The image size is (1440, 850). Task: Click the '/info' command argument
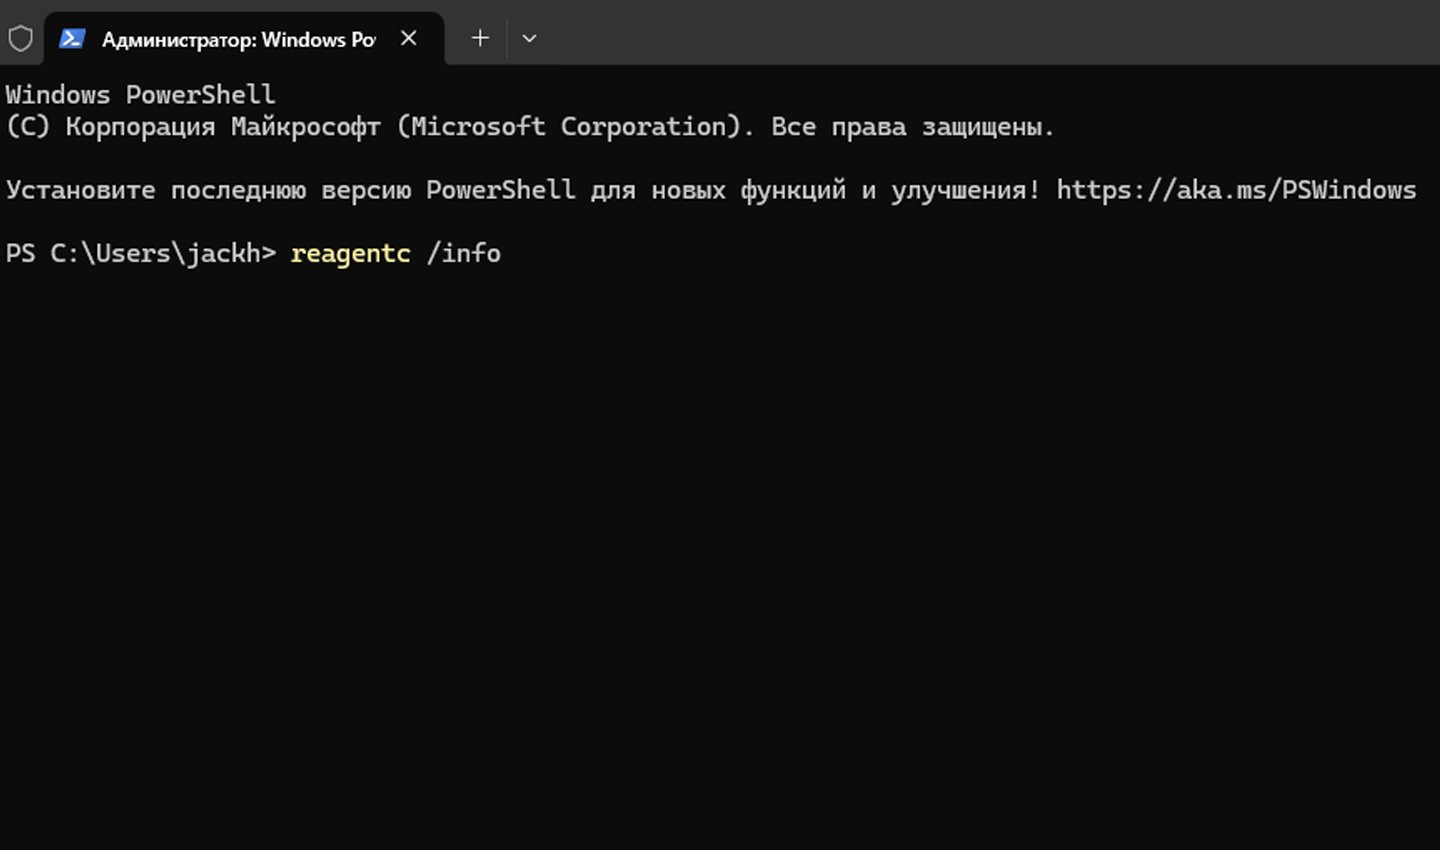click(x=464, y=253)
